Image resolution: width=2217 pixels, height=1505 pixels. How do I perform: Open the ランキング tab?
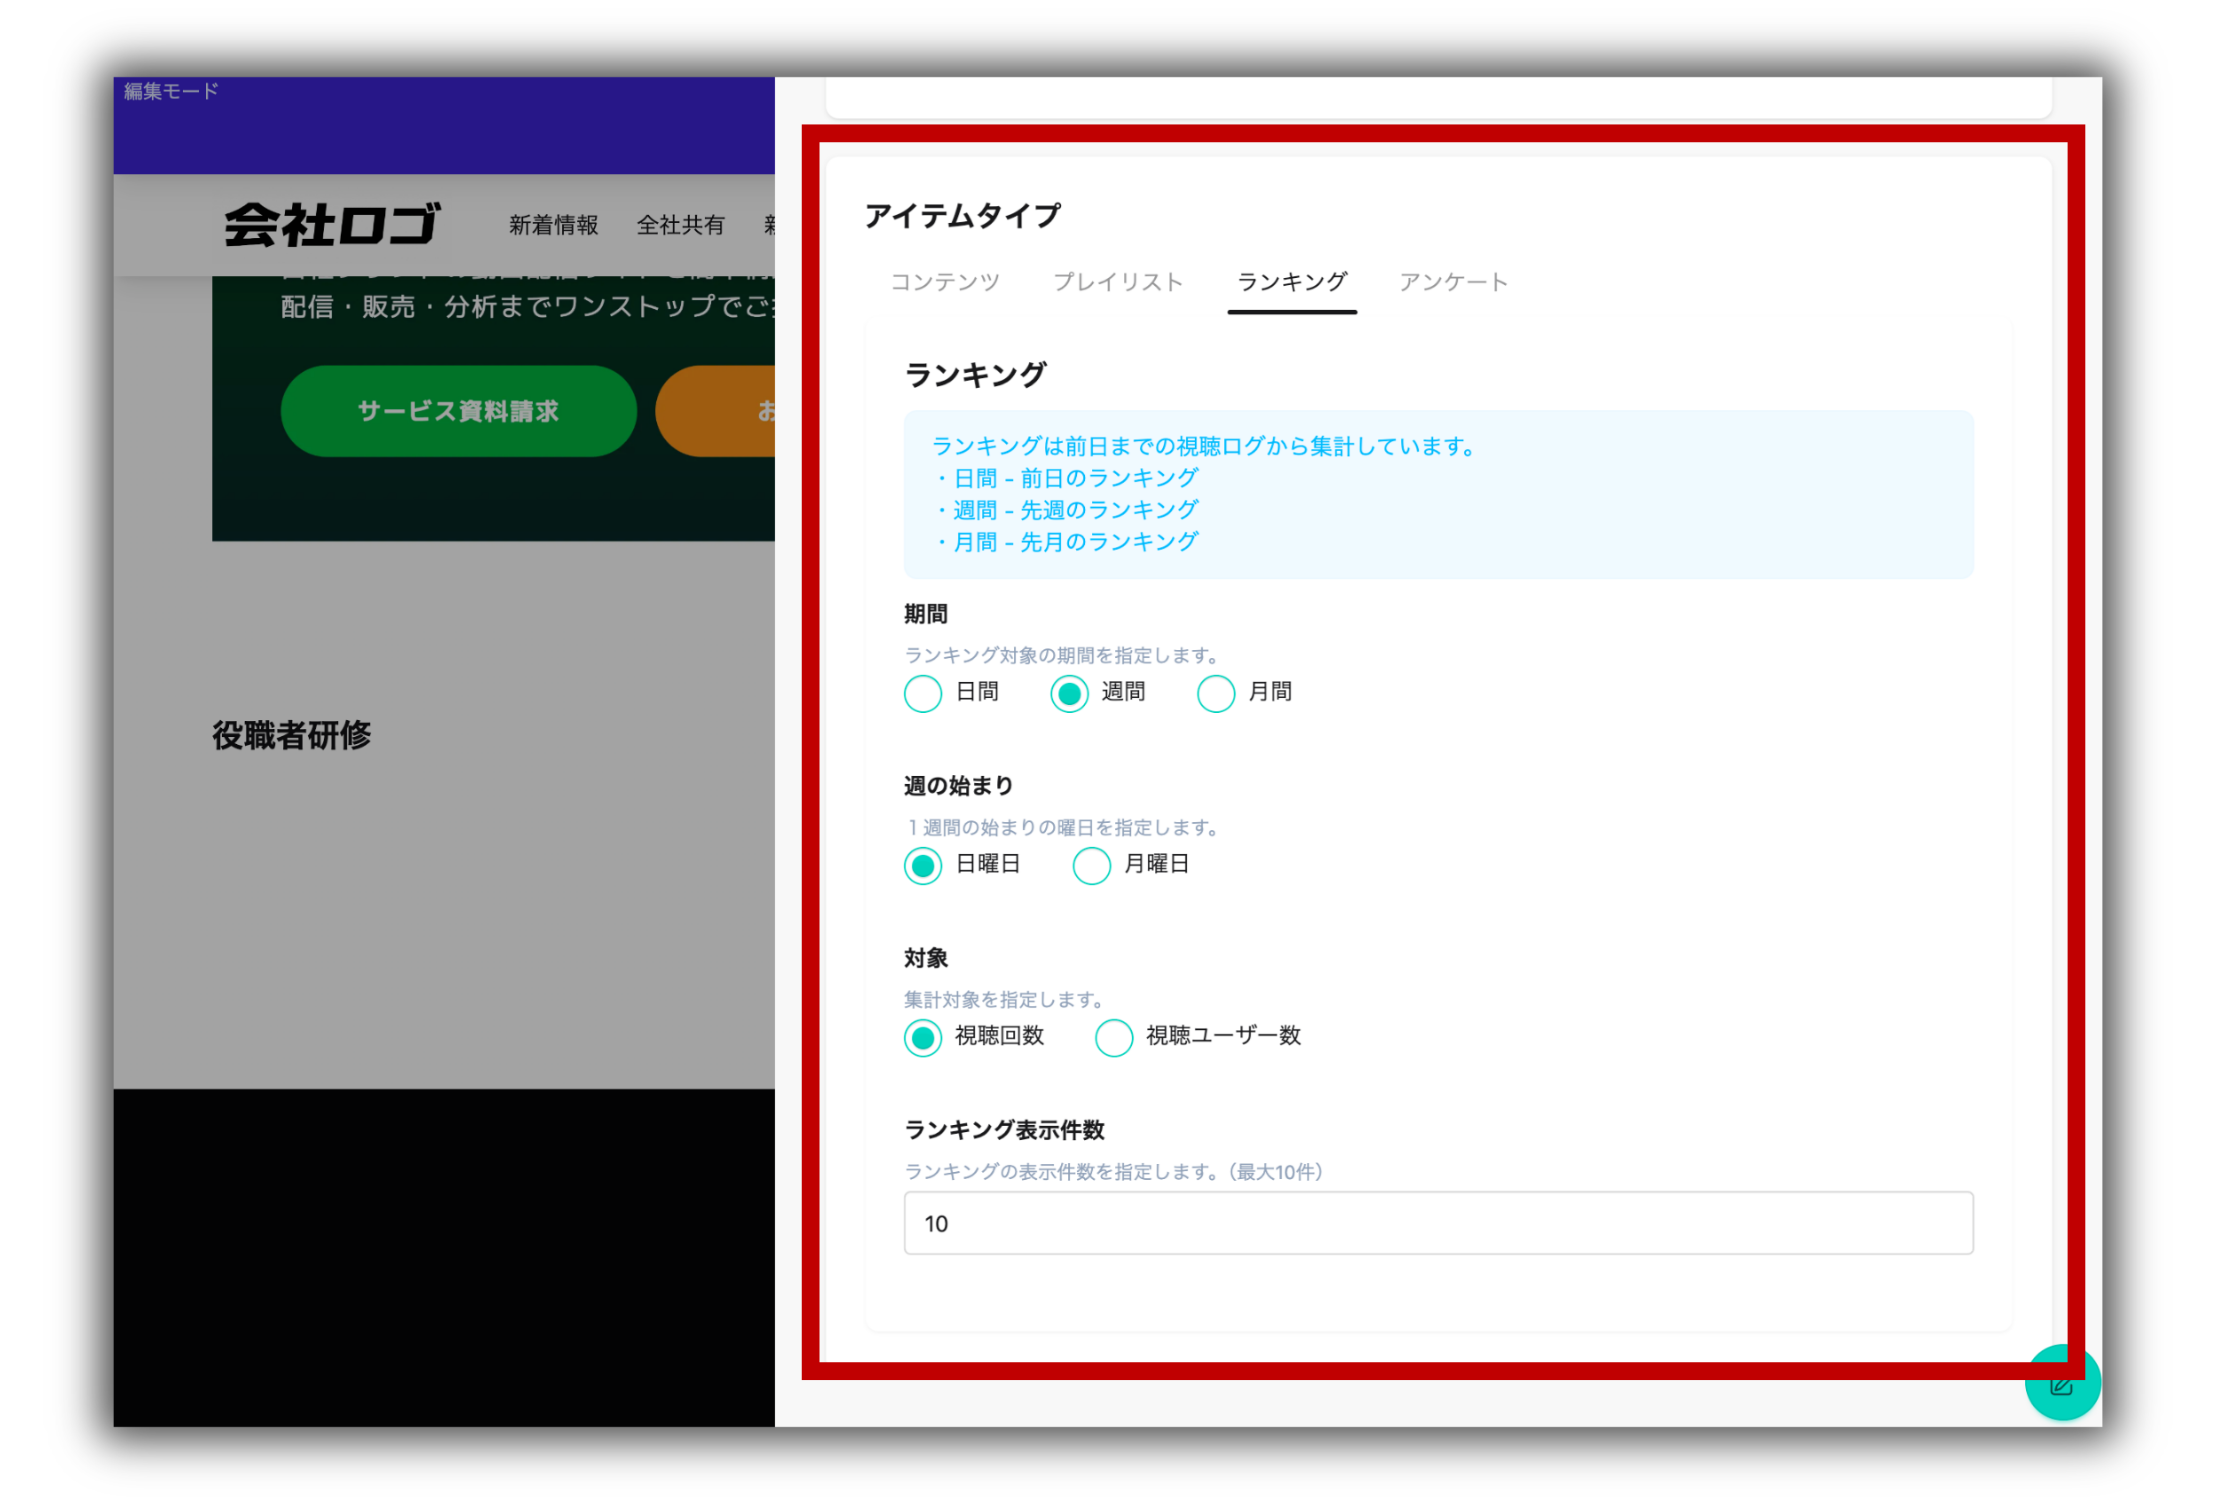coord(1292,282)
